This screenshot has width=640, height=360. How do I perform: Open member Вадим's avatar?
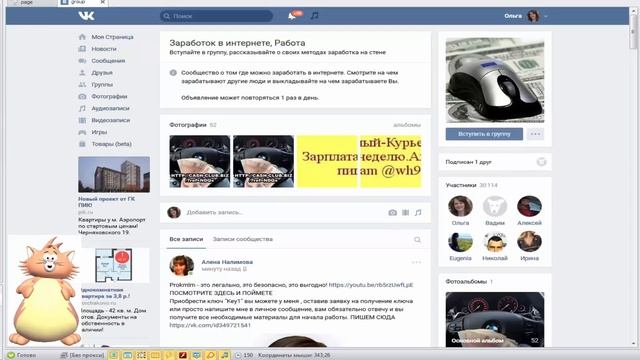click(x=495, y=206)
